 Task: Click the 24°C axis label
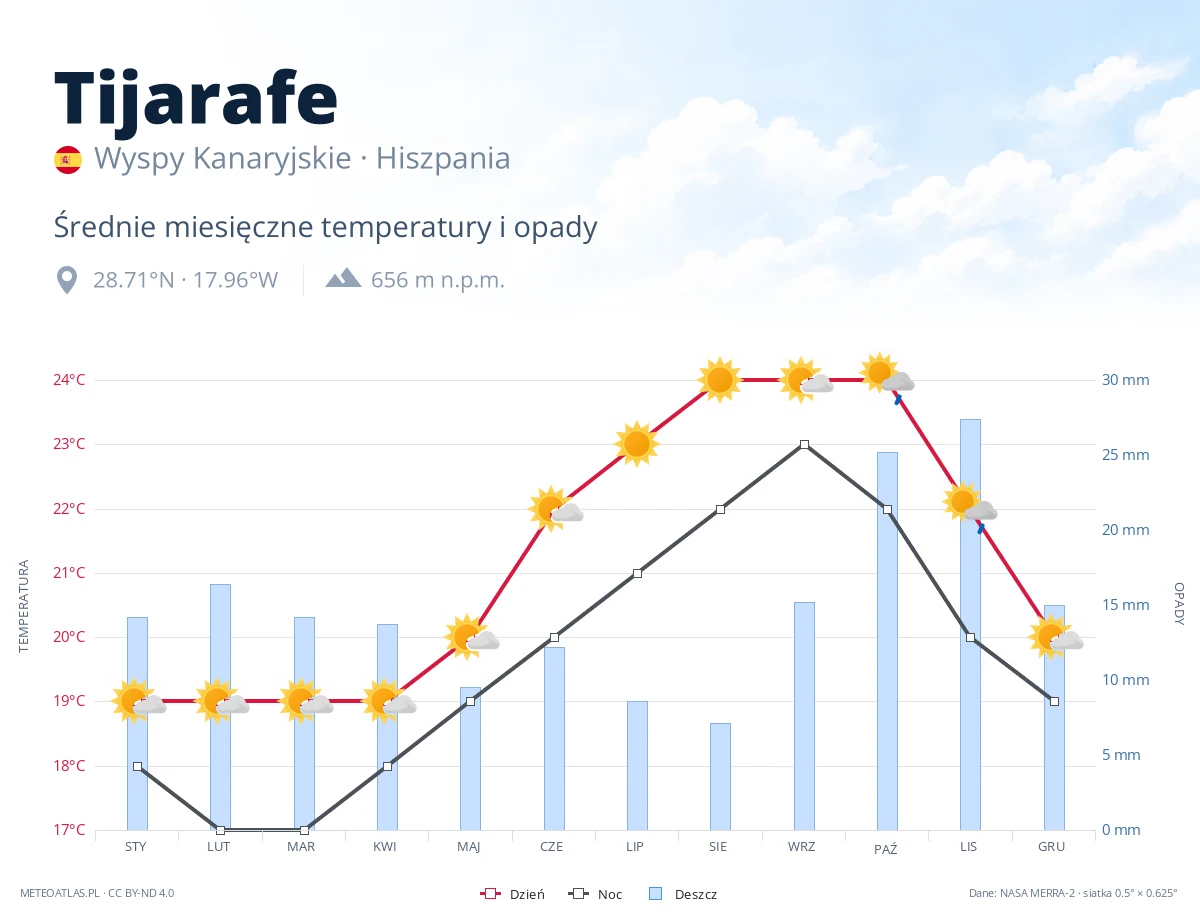click(x=68, y=380)
